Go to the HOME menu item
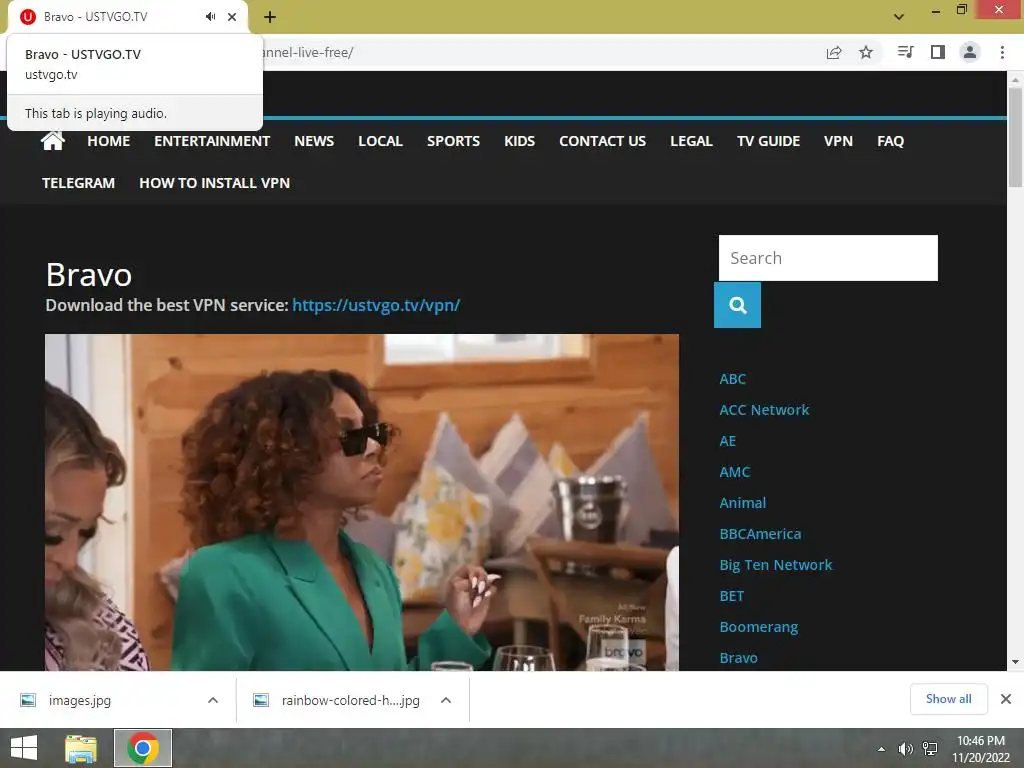1024x768 pixels. 108,141
